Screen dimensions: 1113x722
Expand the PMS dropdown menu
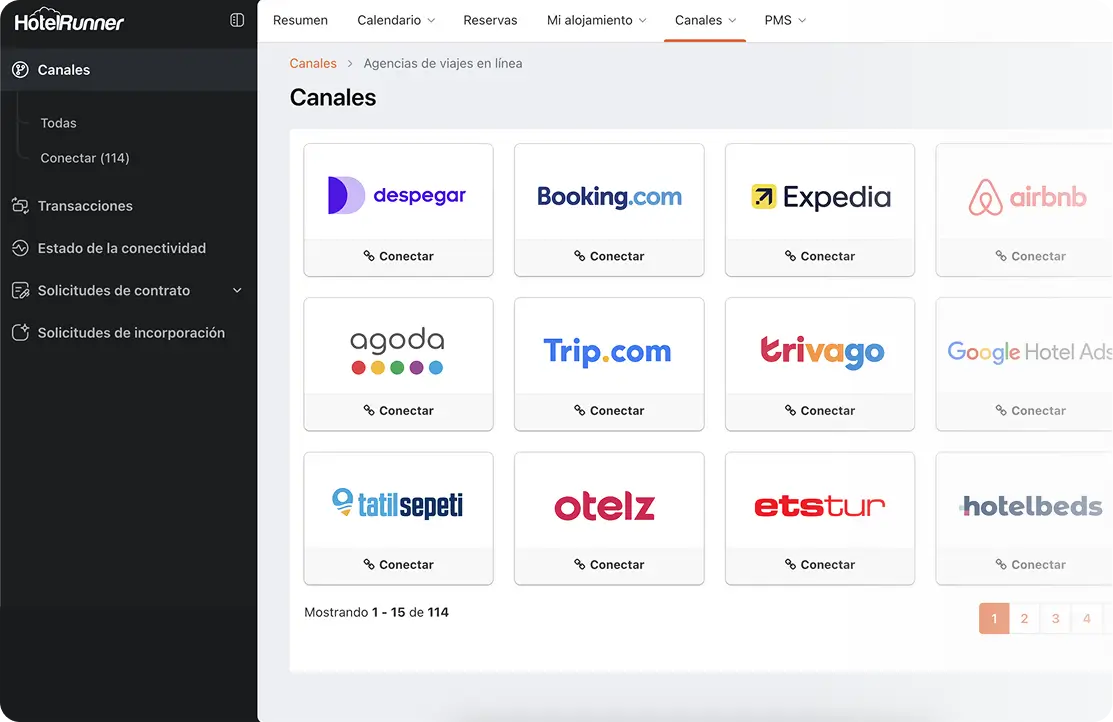784,20
